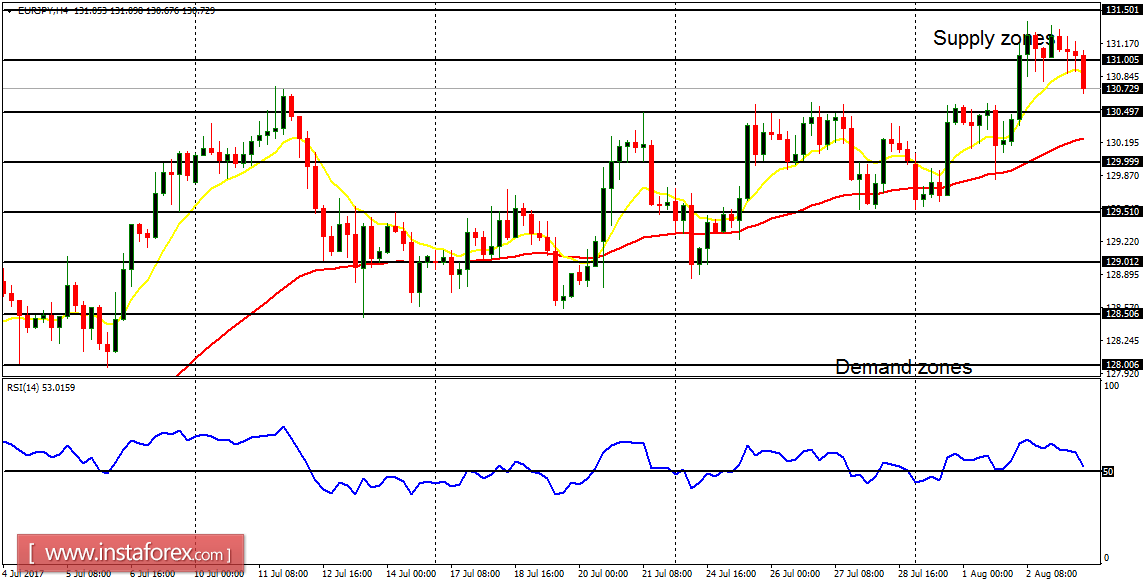This screenshot has height=585, width=1143.
Task: Click the 129.999 price level label
Action: click(x=1122, y=162)
